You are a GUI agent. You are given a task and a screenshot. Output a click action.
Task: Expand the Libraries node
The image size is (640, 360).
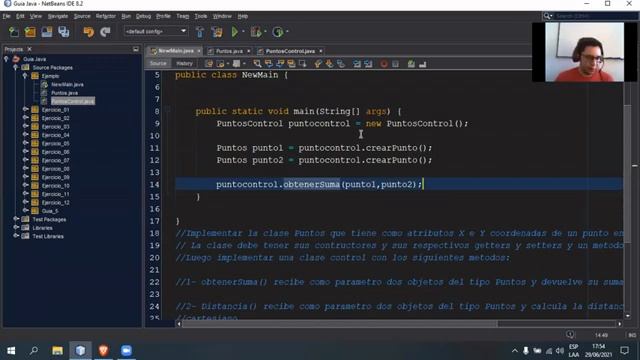[16, 228]
